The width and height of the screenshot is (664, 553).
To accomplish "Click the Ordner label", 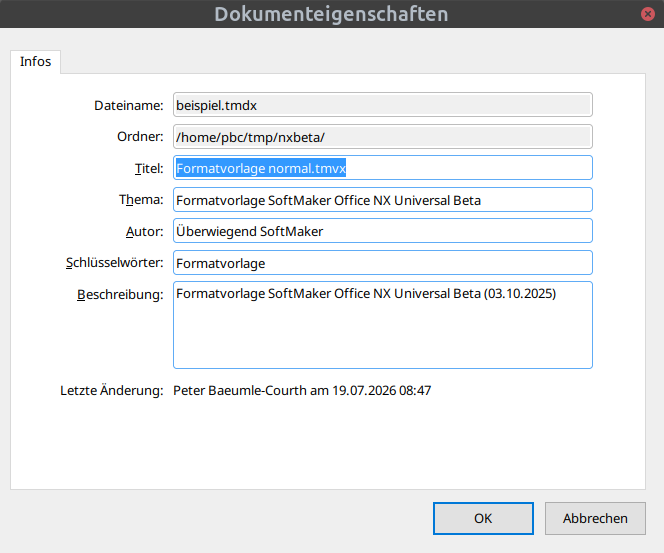I will (x=140, y=137).
